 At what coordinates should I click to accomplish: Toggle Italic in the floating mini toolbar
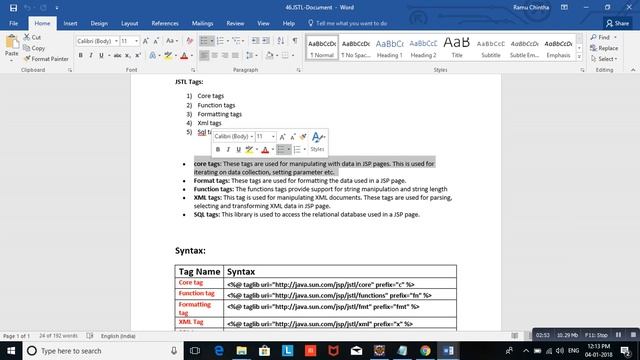pos(228,149)
